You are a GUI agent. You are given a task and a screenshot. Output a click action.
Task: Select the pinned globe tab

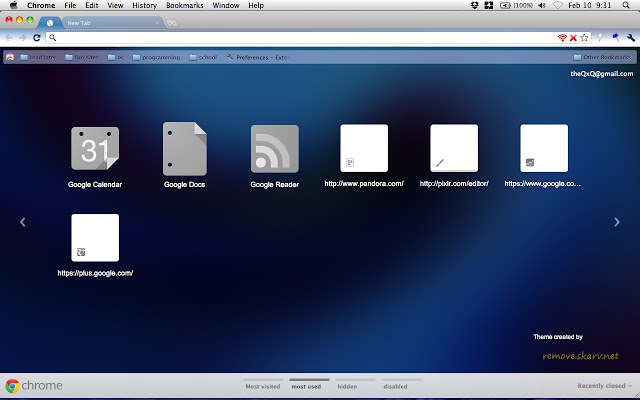(50, 23)
